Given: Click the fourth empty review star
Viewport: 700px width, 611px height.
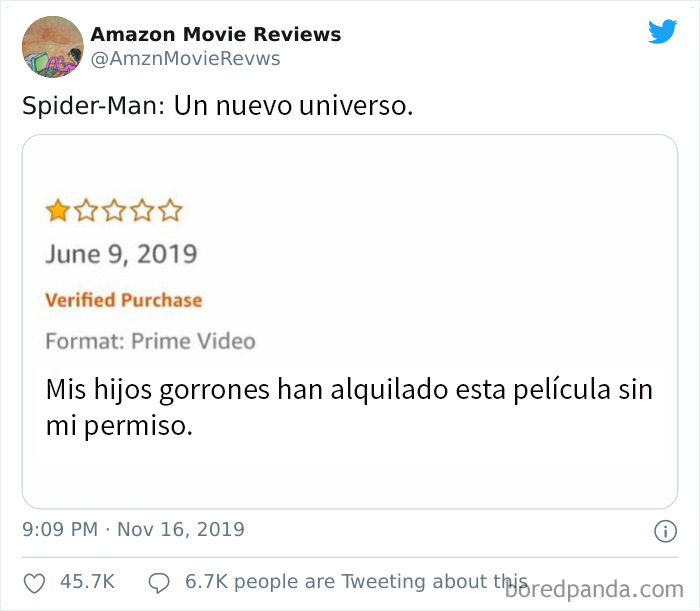Looking at the screenshot, I should (142, 210).
